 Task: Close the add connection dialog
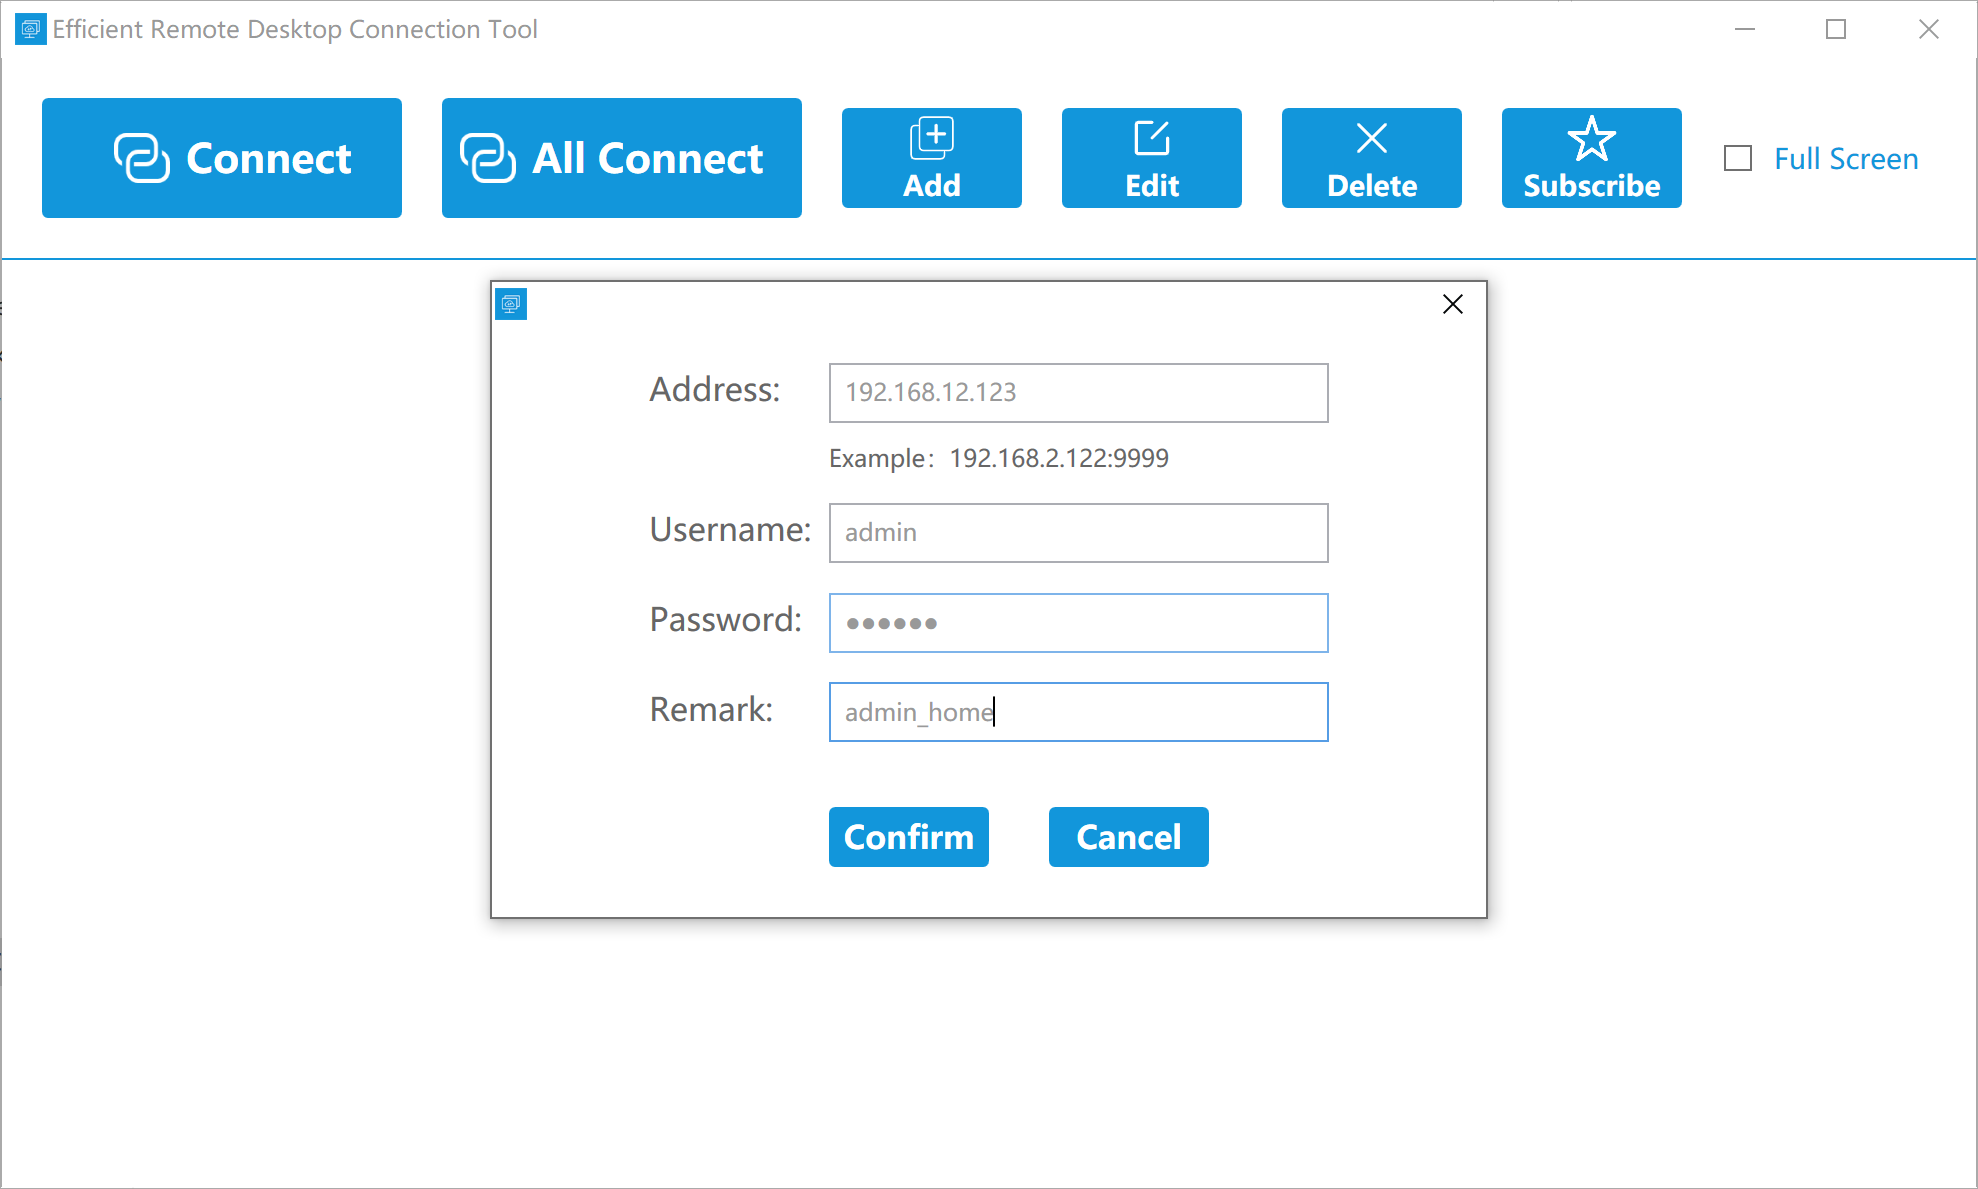1452,304
